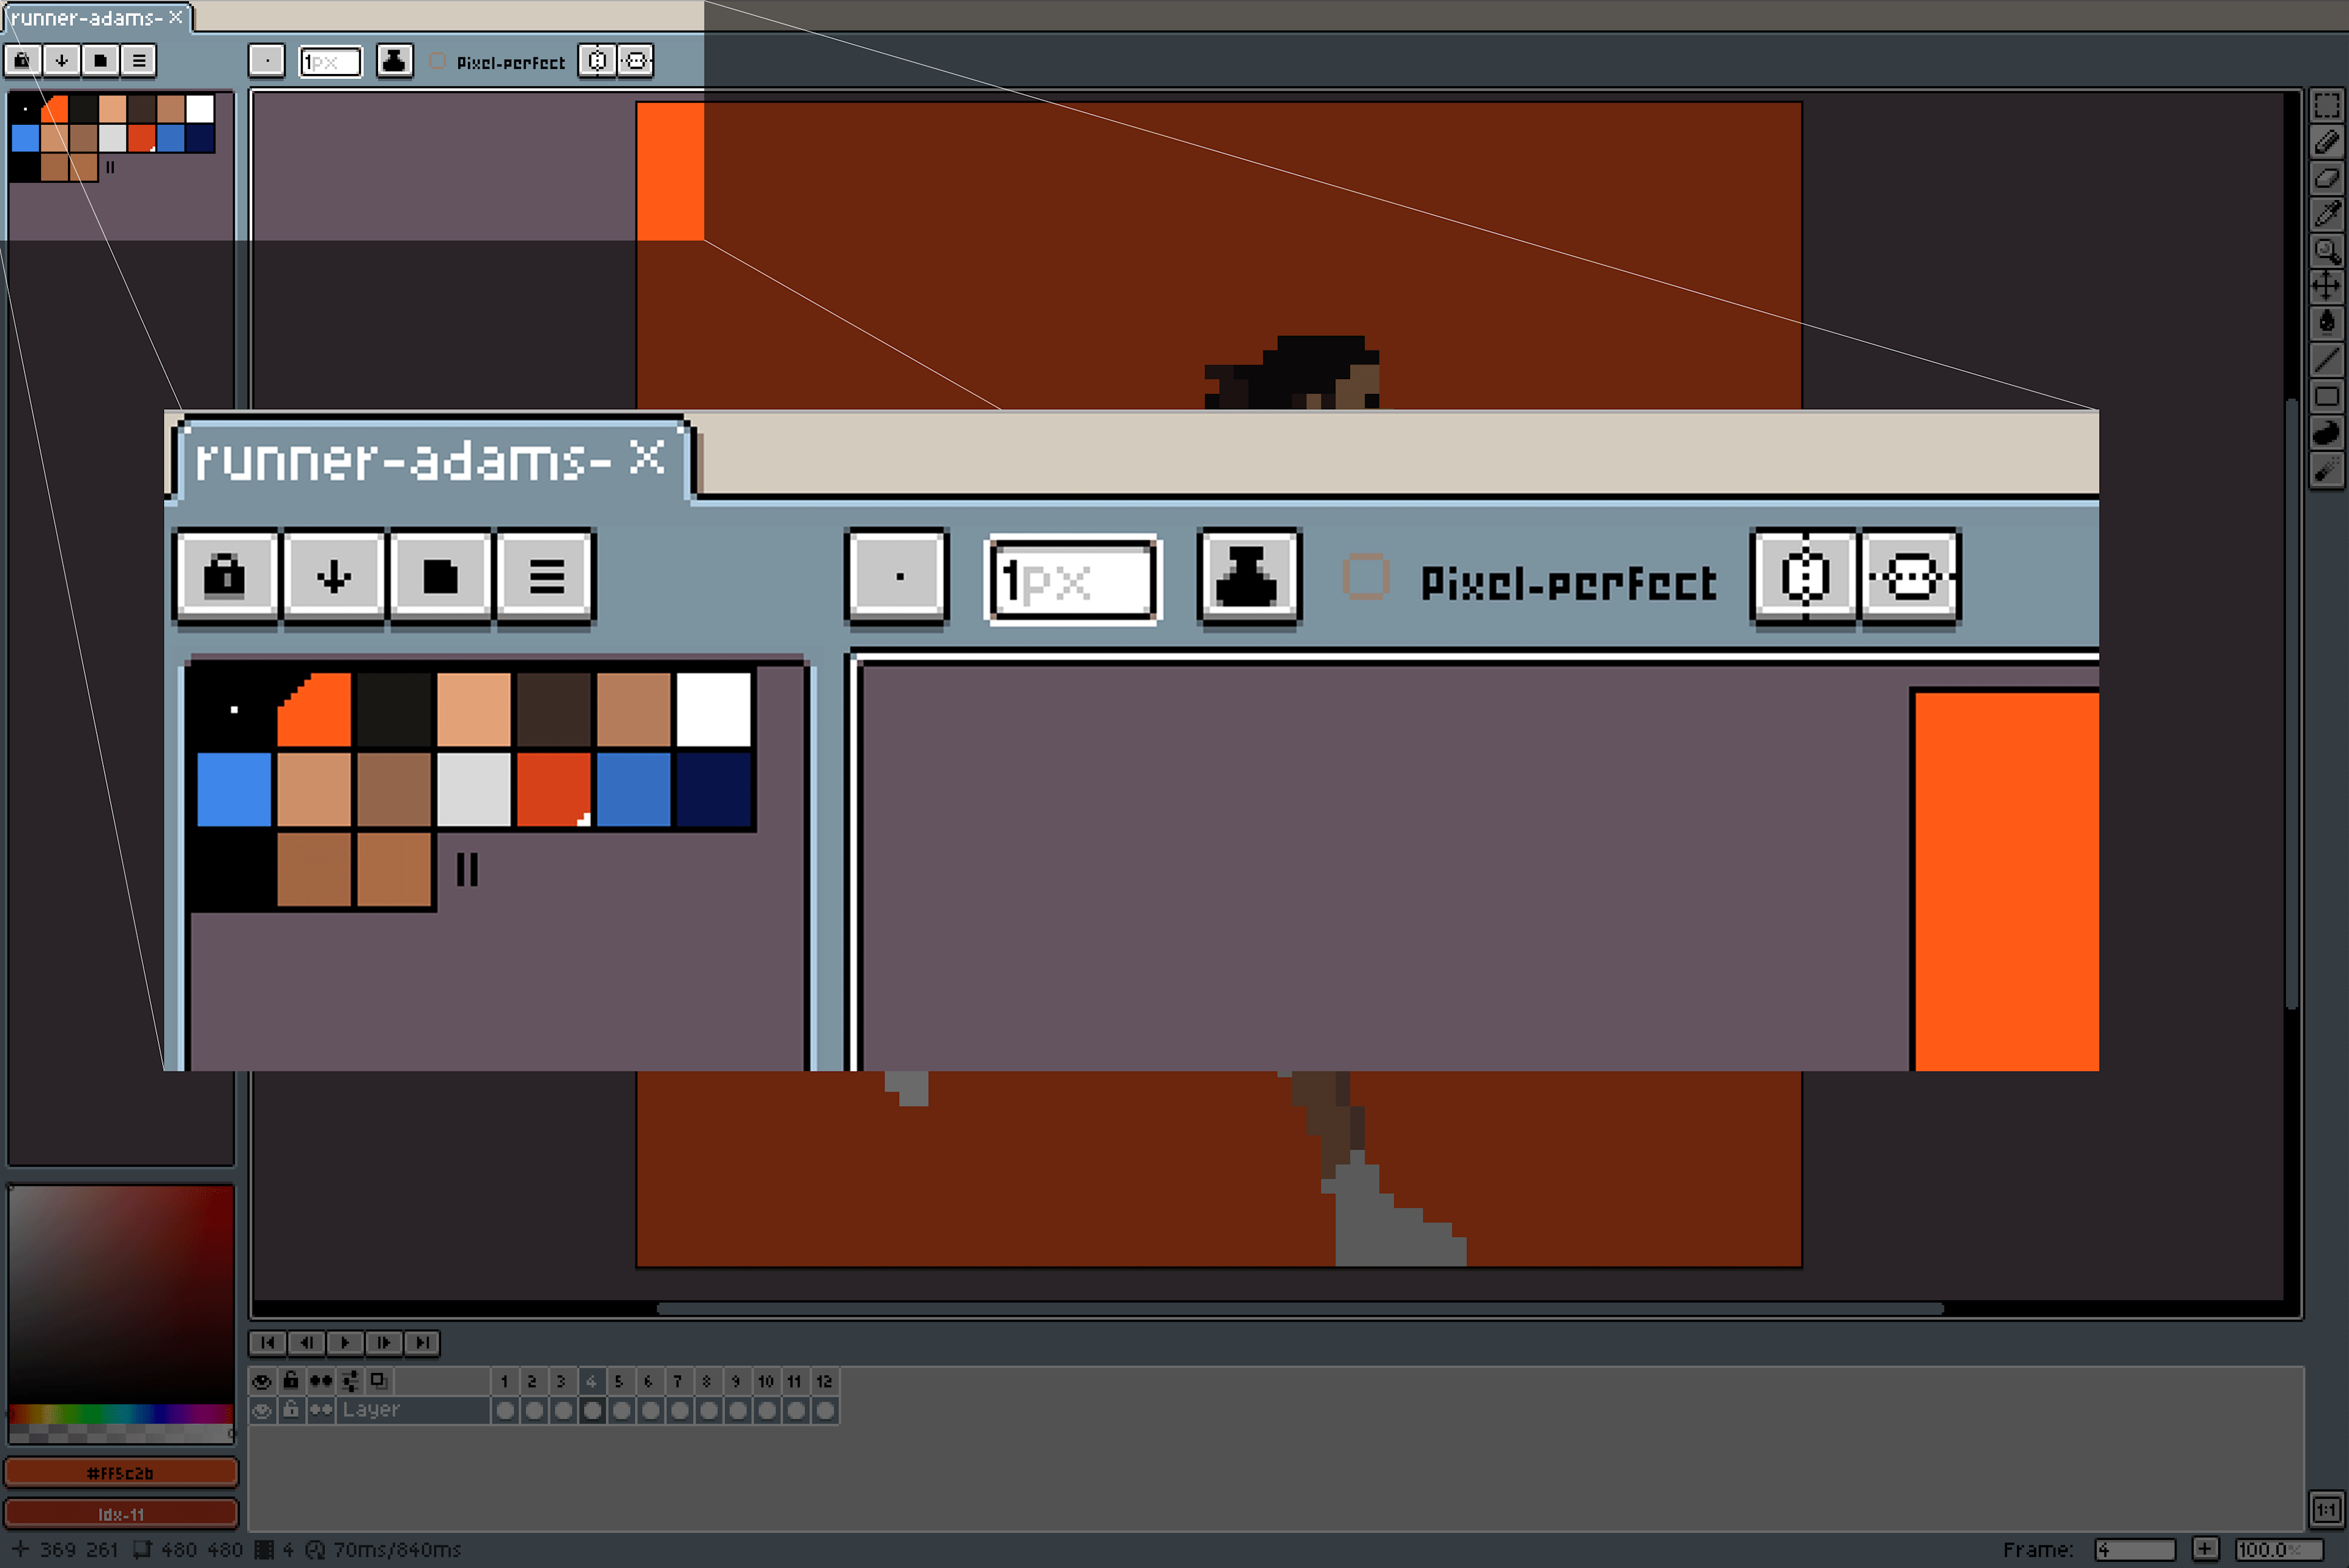Open timeline settings sliders icon

pyautogui.click(x=350, y=1381)
